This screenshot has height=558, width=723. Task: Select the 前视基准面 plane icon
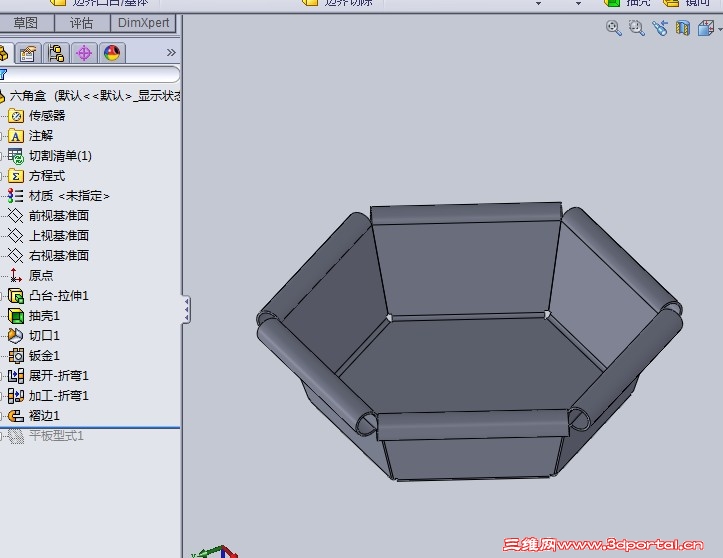[x=16, y=216]
